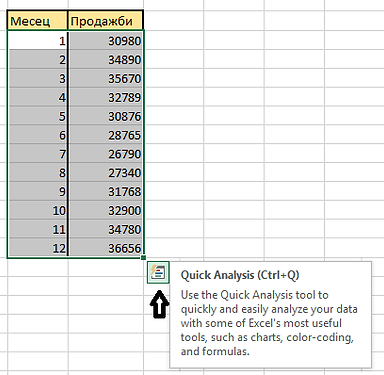Select the month cell containing 5
The height and width of the screenshot is (375, 384).
(x=37, y=116)
